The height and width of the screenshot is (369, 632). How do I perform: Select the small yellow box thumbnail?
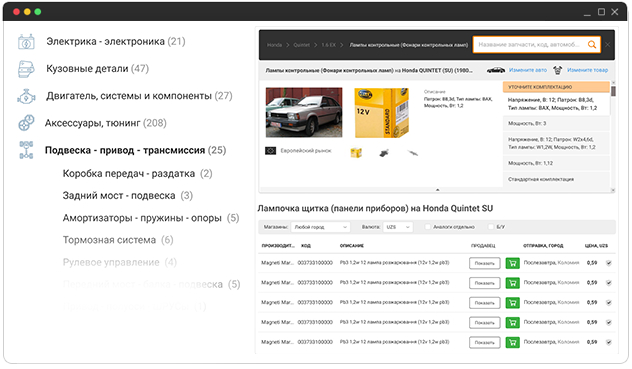click(356, 153)
